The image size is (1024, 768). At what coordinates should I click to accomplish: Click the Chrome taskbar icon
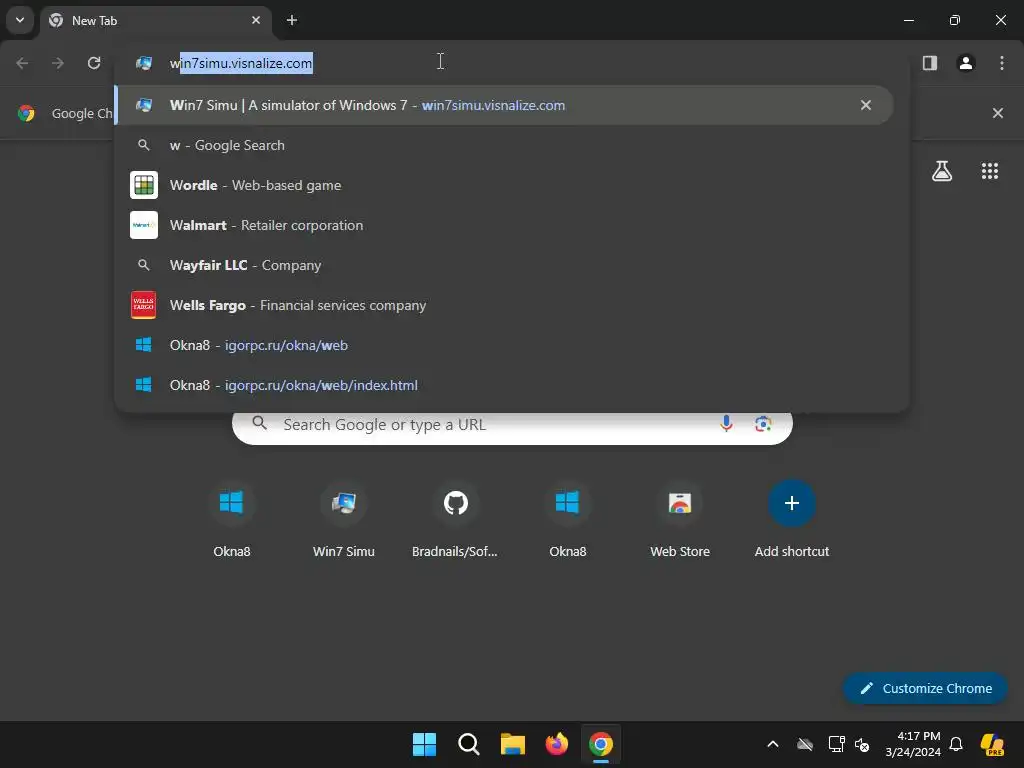click(x=601, y=744)
